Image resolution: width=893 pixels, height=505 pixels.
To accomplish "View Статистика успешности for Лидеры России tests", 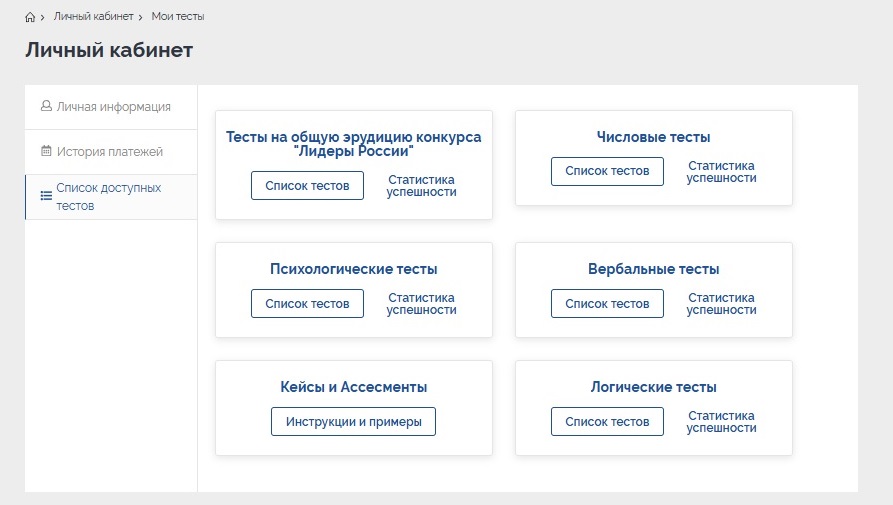I will pyautogui.click(x=421, y=186).
